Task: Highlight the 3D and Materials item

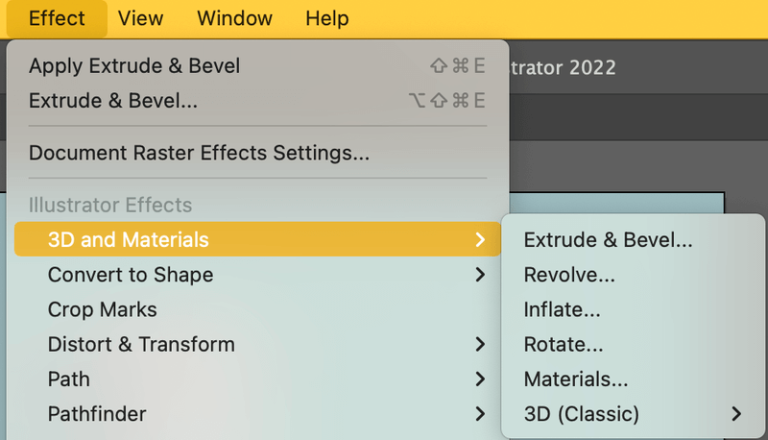Action: [x=128, y=240]
